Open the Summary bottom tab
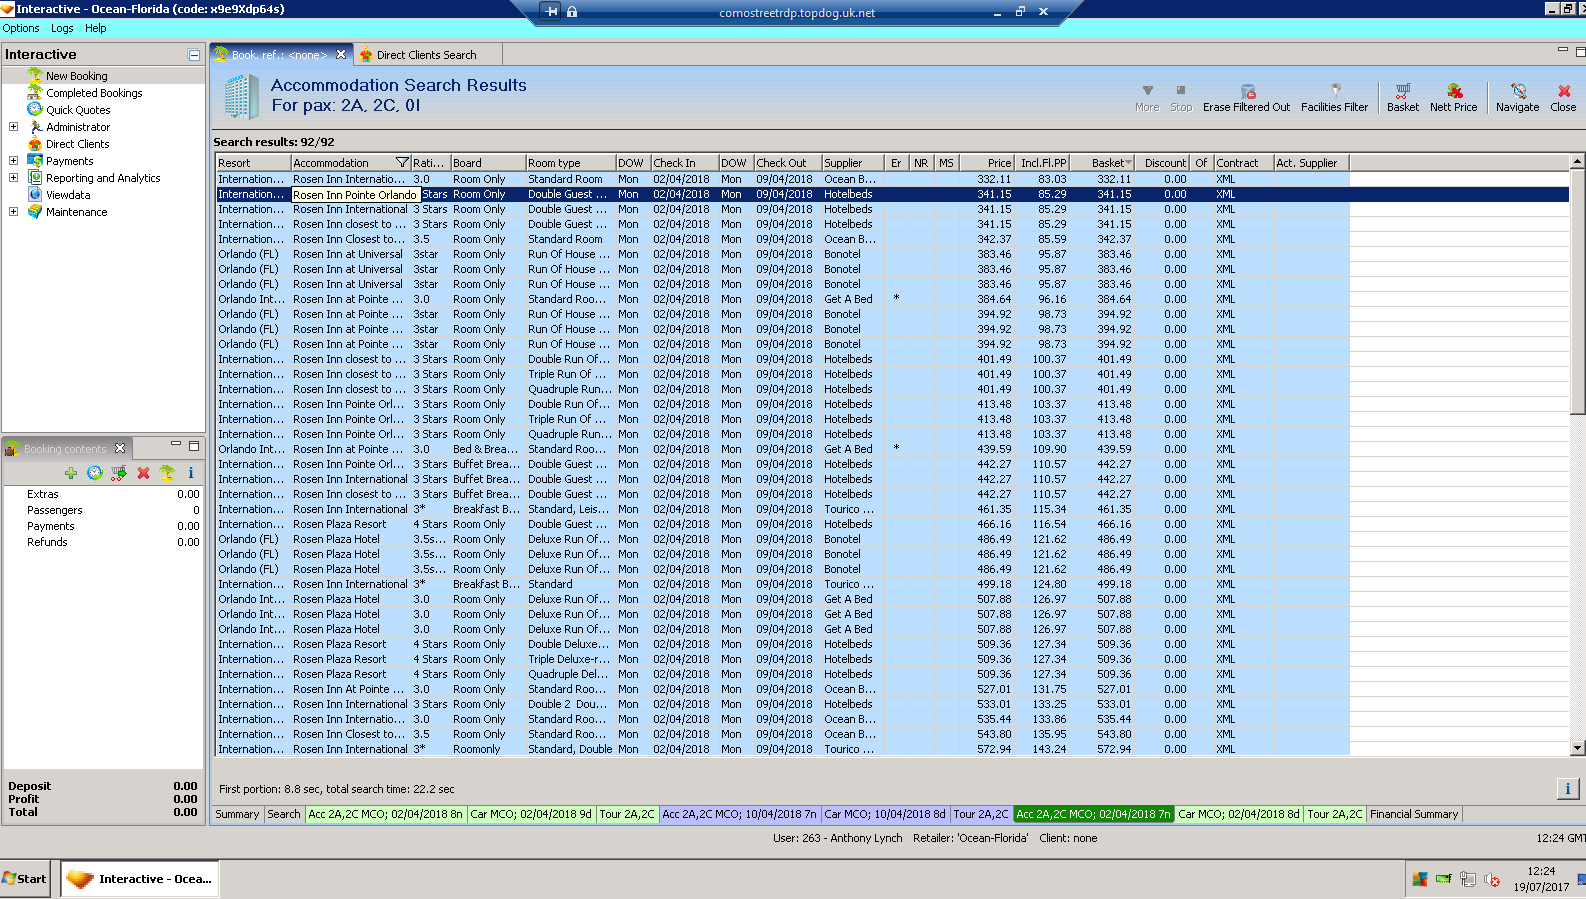The width and height of the screenshot is (1586, 899). point(237,814)
